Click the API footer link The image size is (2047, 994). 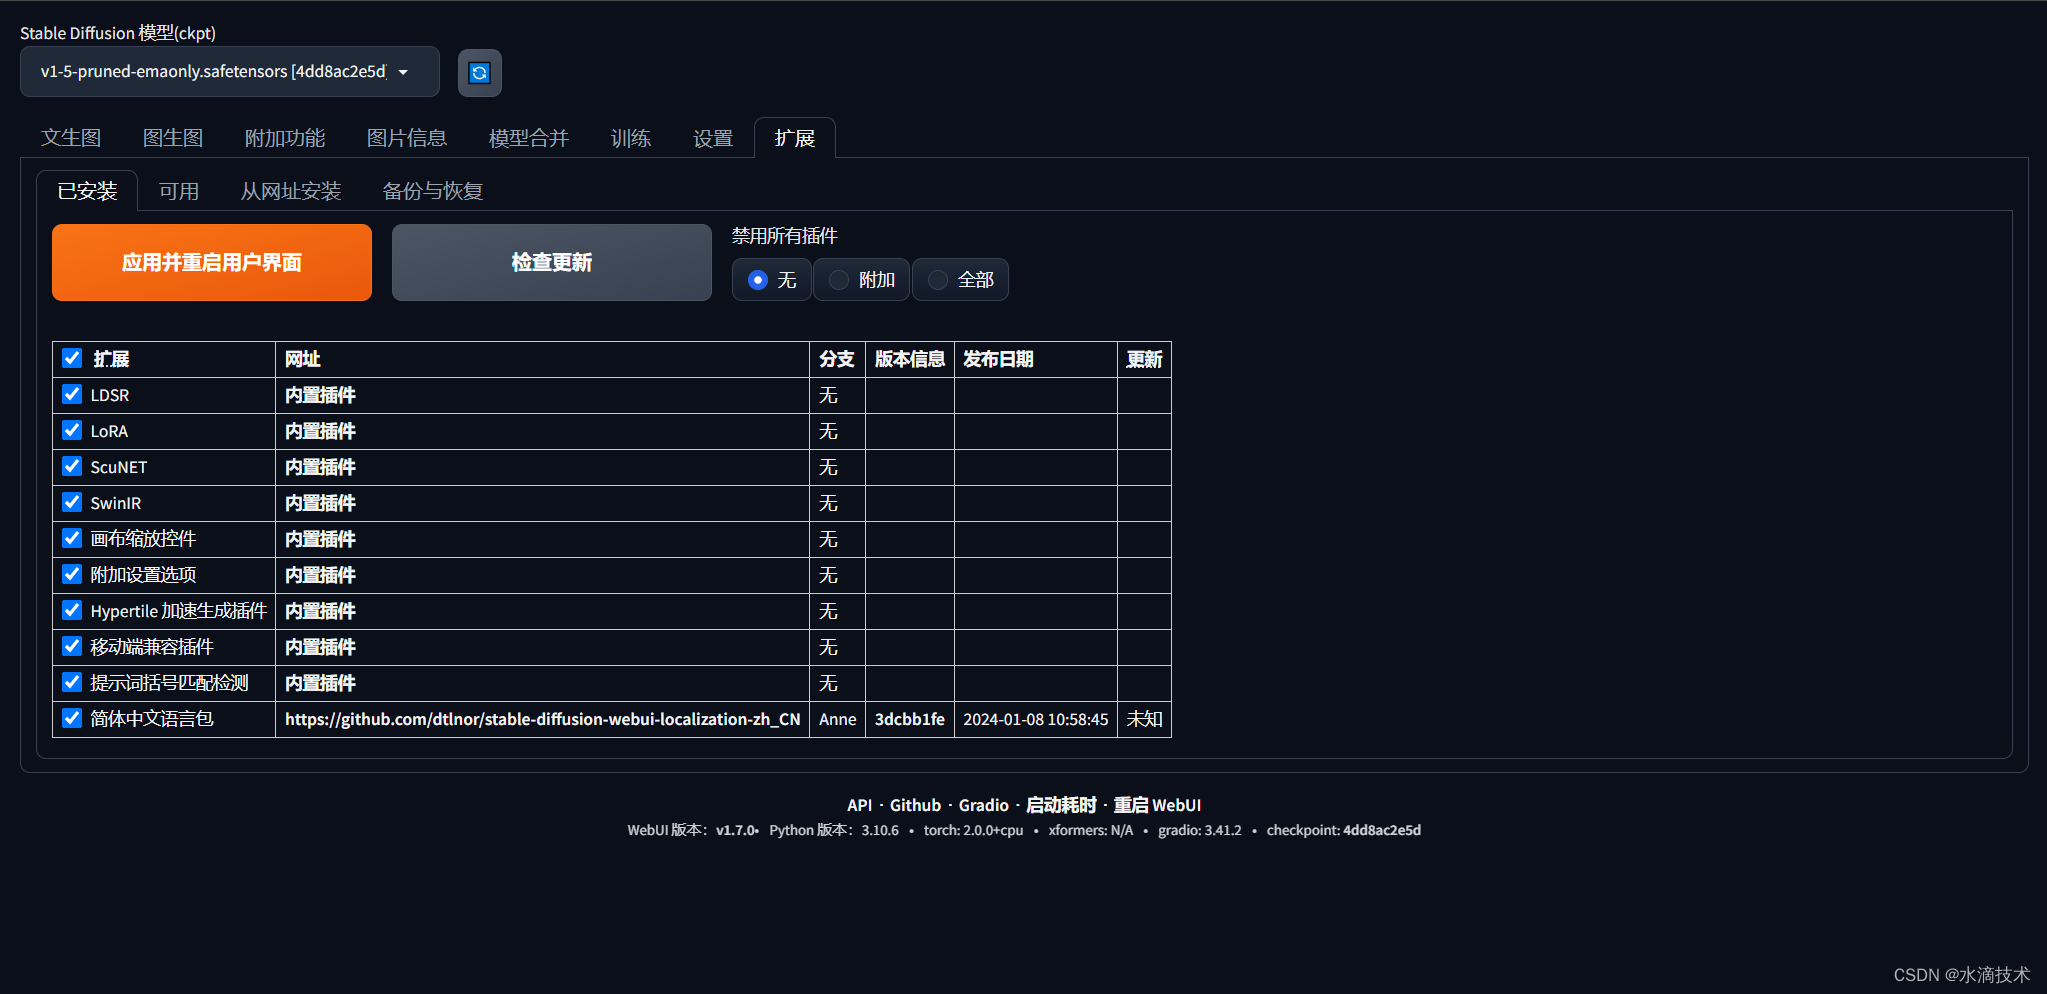[859, 805]
